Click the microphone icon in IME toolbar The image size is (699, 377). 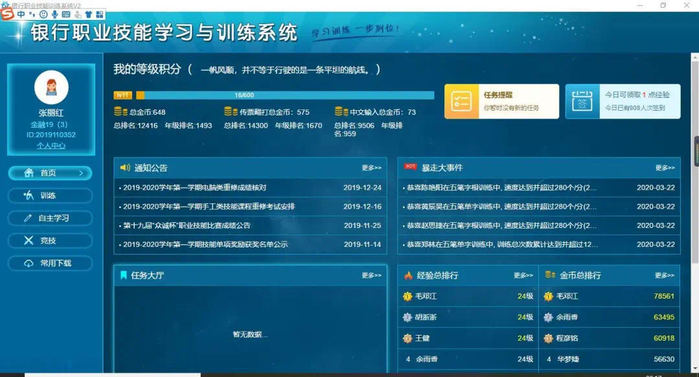54,14
